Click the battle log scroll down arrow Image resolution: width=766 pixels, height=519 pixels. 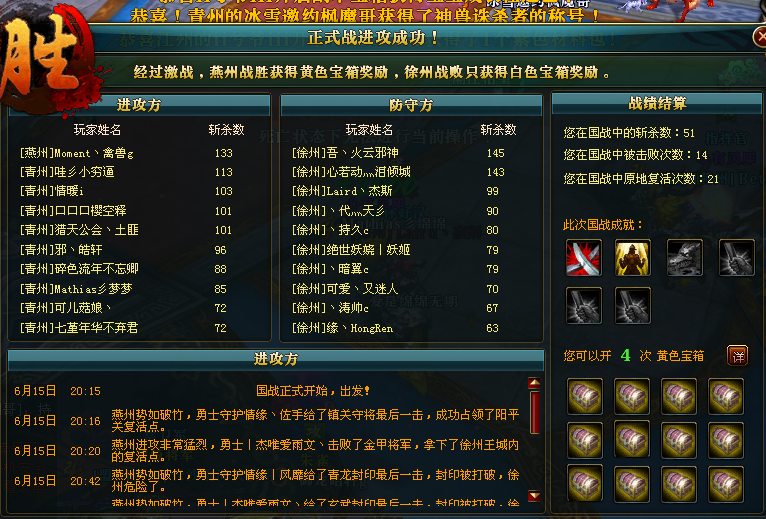point(534,496)
